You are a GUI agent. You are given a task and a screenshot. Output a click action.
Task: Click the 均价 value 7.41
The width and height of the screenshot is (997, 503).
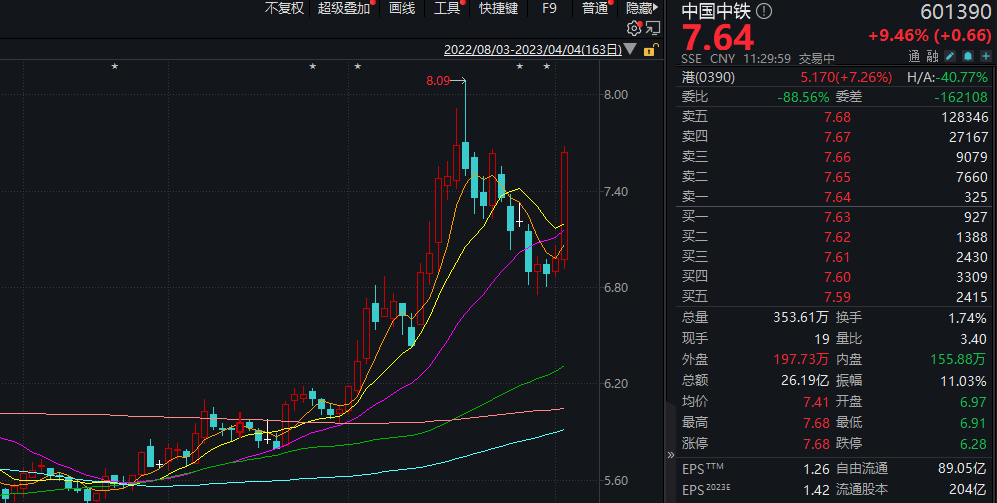click(x=816, y=402)
